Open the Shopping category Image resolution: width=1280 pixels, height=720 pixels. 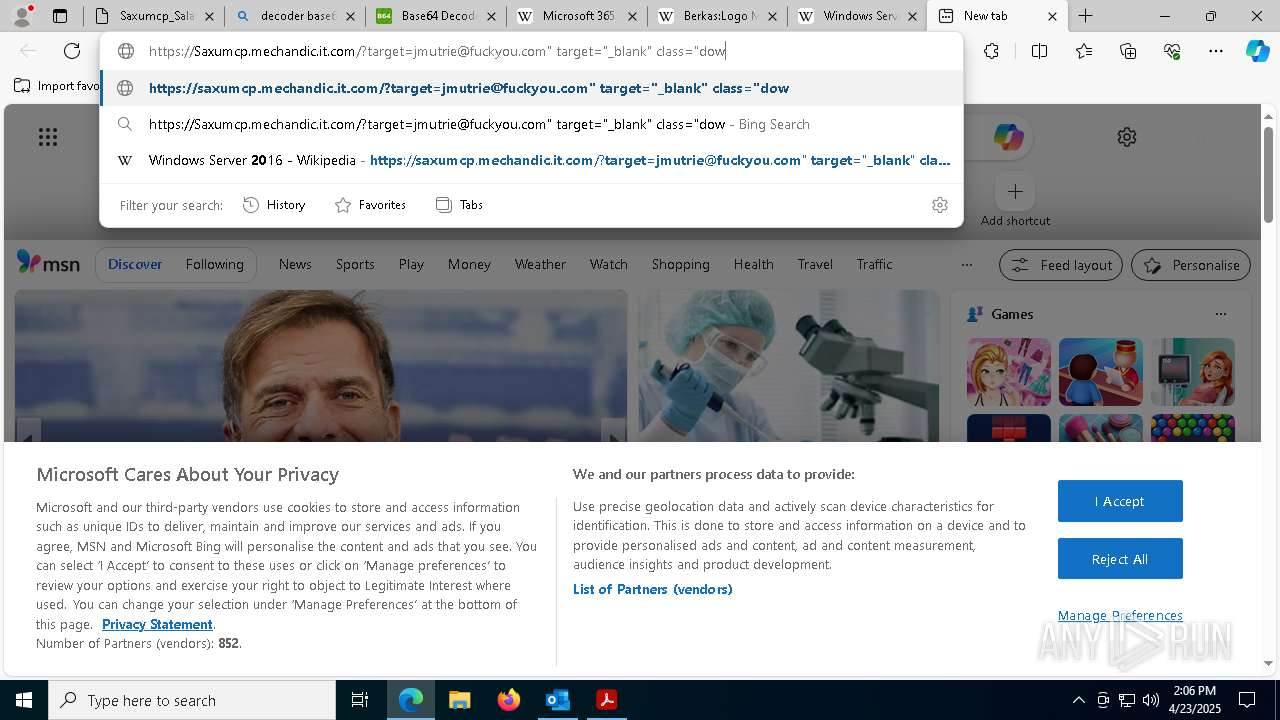pos(680,264)
